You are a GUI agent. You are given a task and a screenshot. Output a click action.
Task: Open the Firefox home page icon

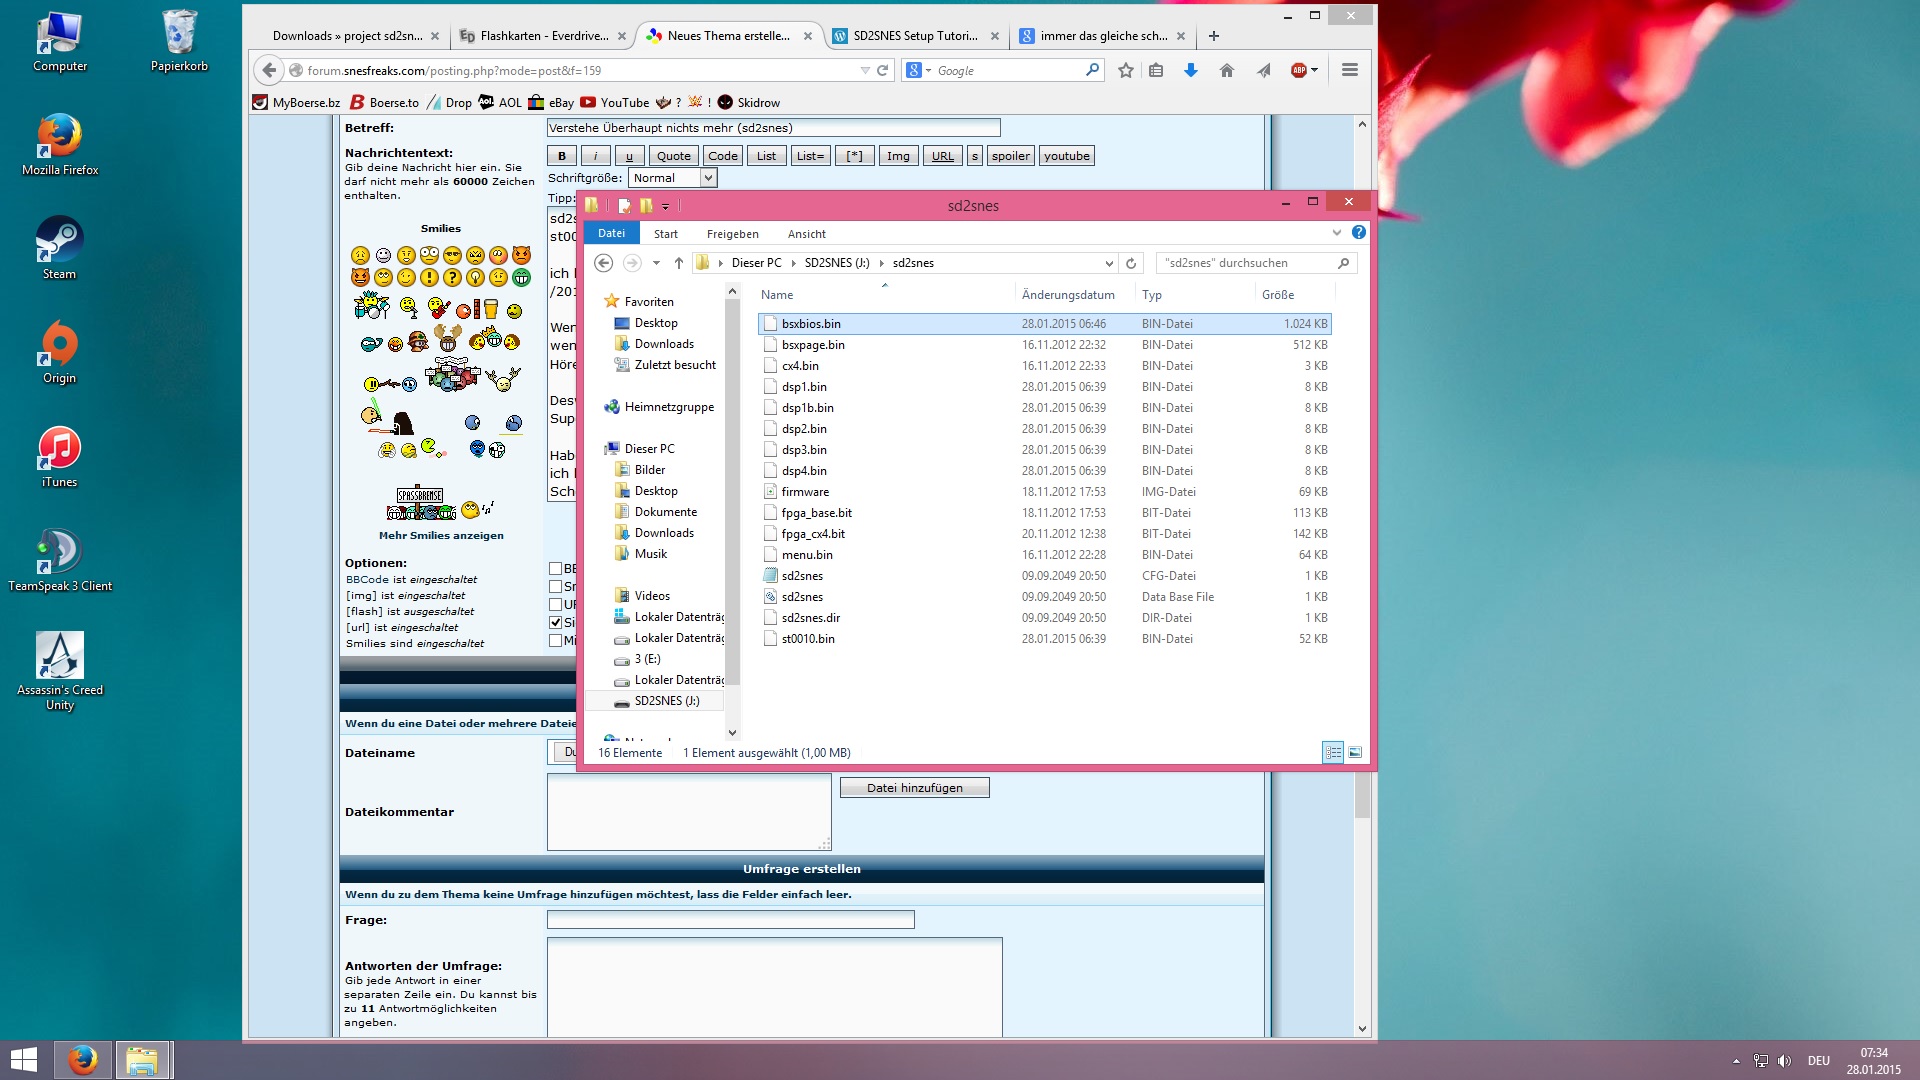tap(1226, 70)
